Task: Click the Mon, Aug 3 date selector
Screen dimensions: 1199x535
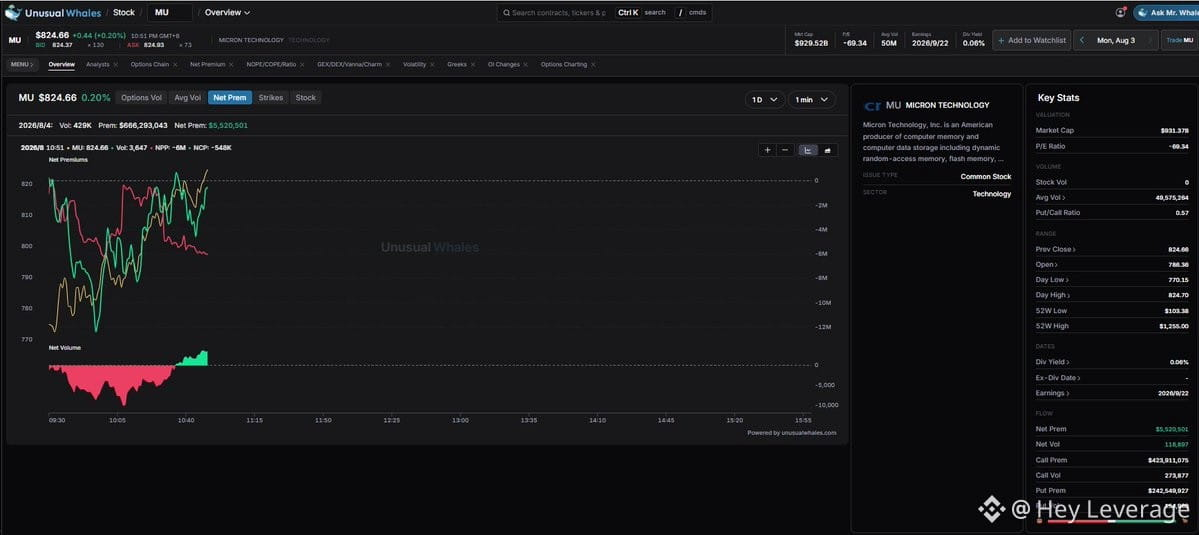Action: 1116,41
